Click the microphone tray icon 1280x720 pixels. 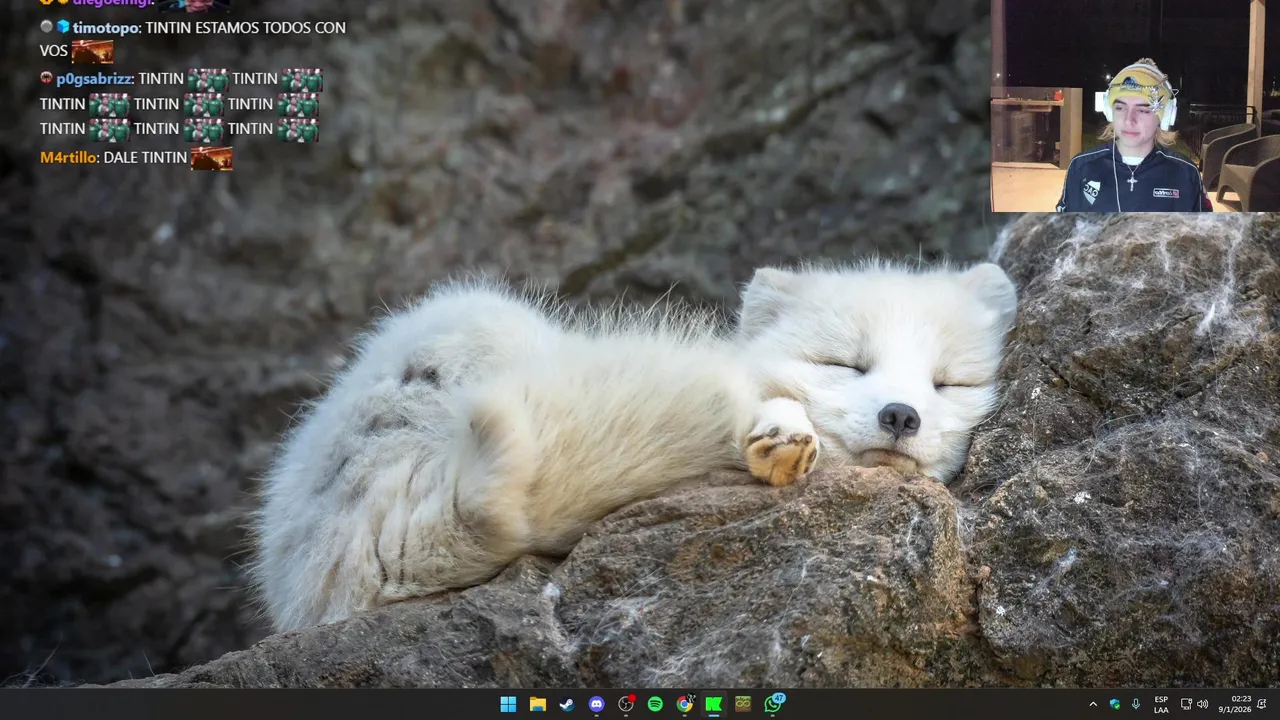point(1136,704)
